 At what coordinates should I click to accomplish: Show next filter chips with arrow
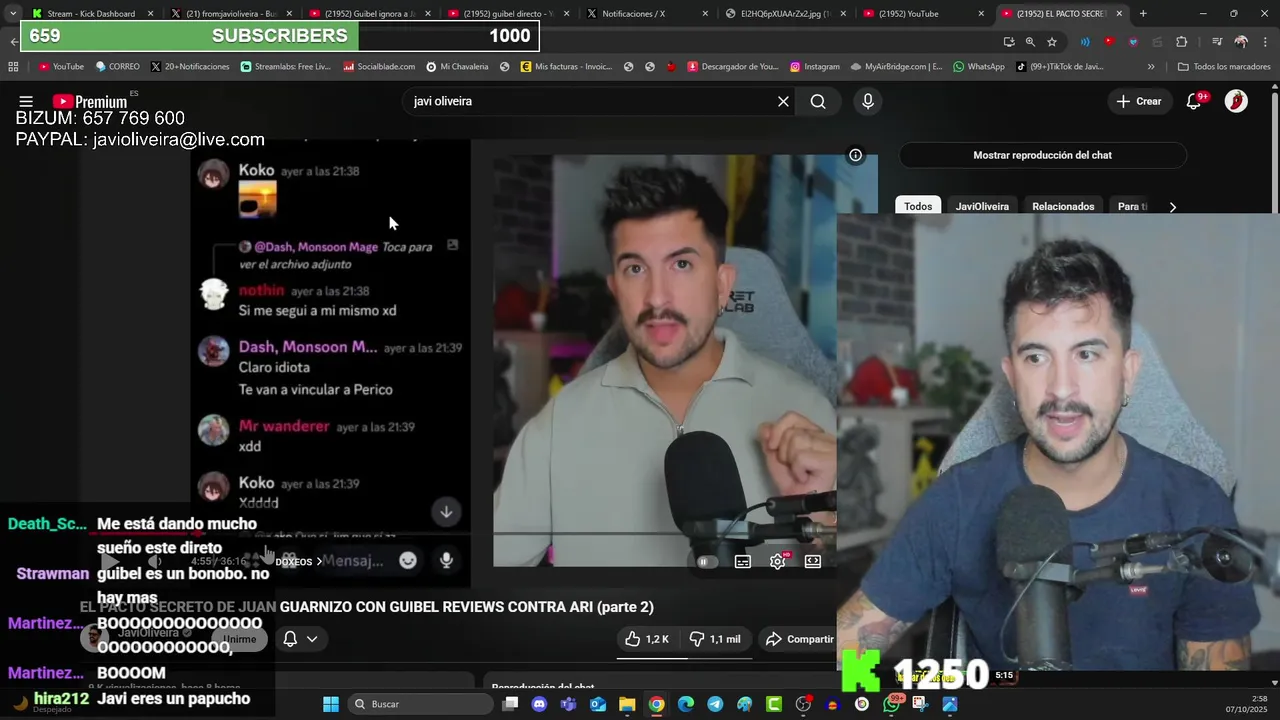pyautogui.click(x=1172, y=207)
